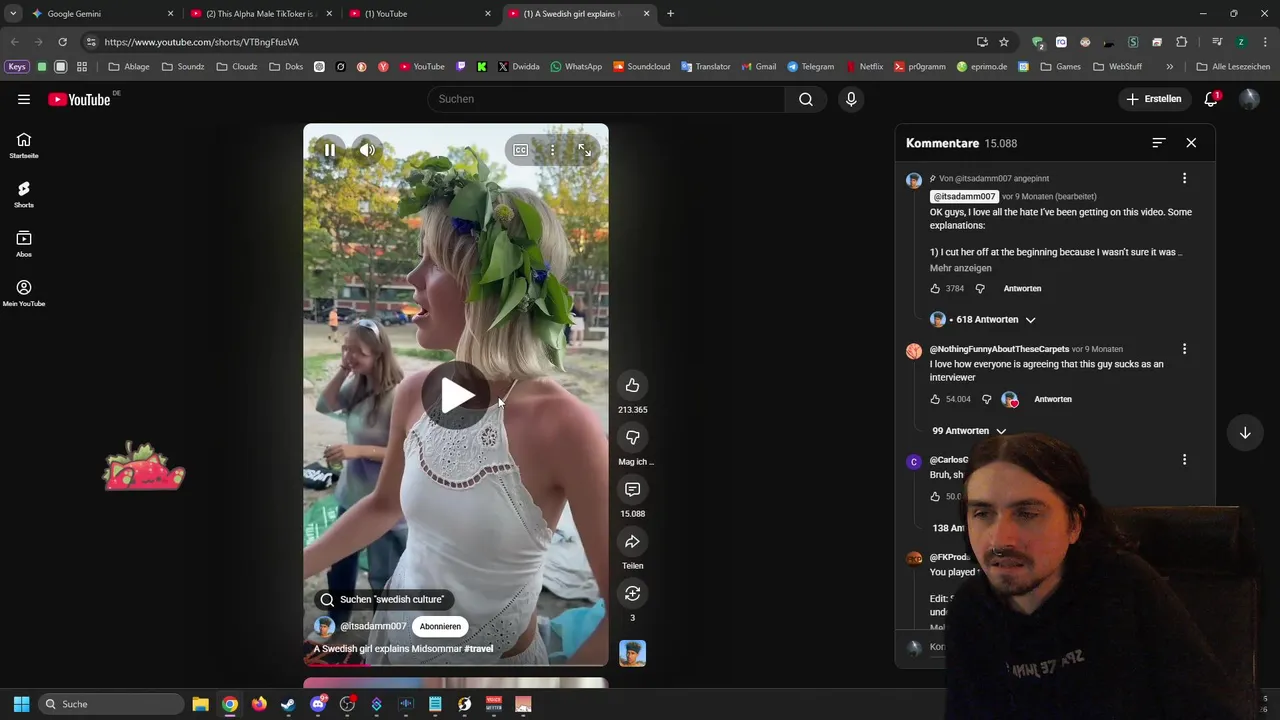
Task: Switch to This Alpha Male TikToker tab
Action: (x=260, y=14)
